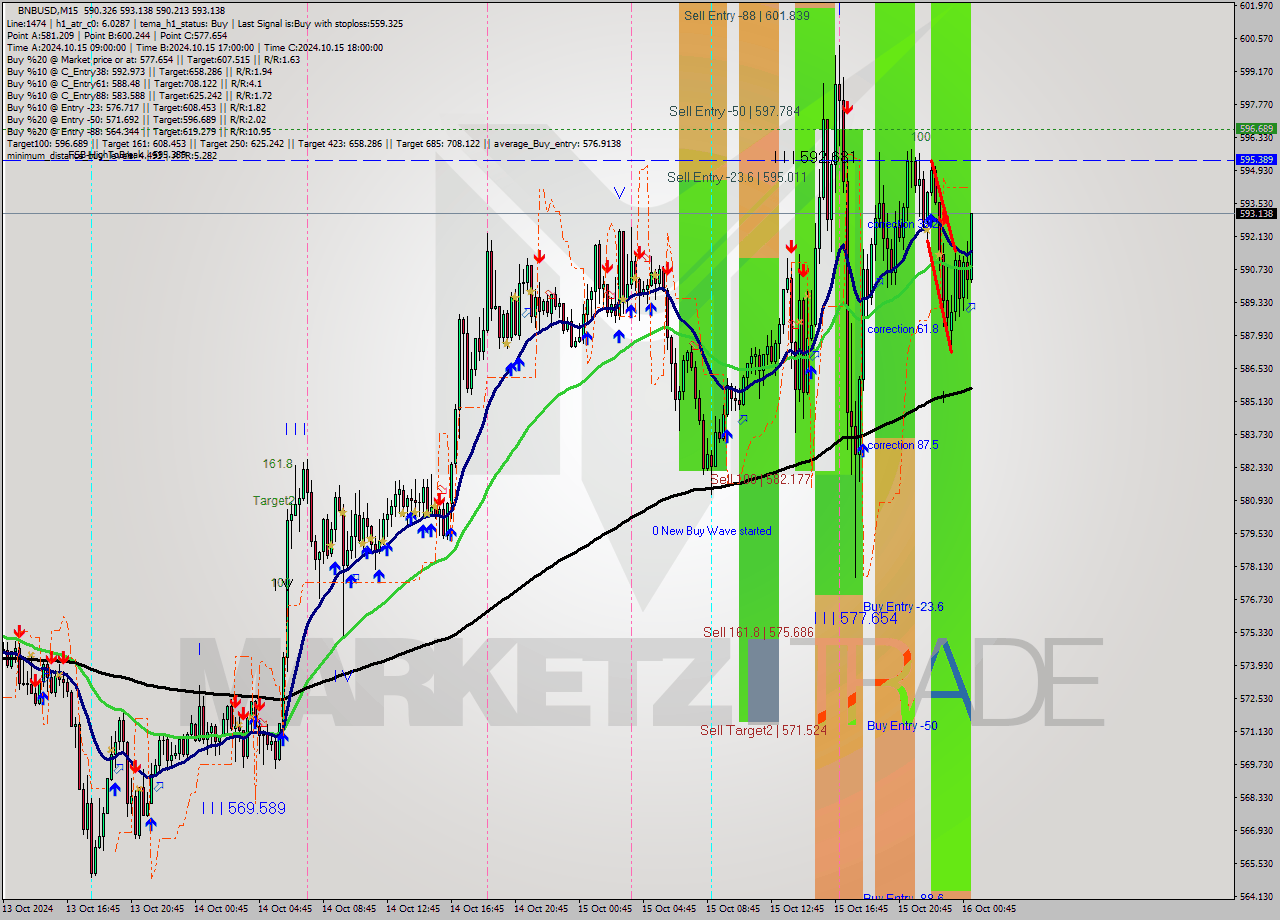Click the '14 Oct 20:45' time label
This screenshot has width=1280, height=920.
(541, 909)
